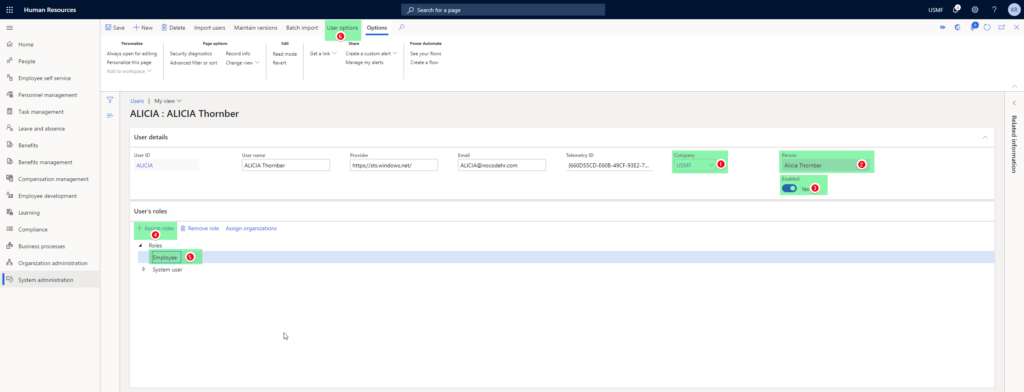Open Employee development module
This screenshot has width=1024, height=392.
(47, 196)
